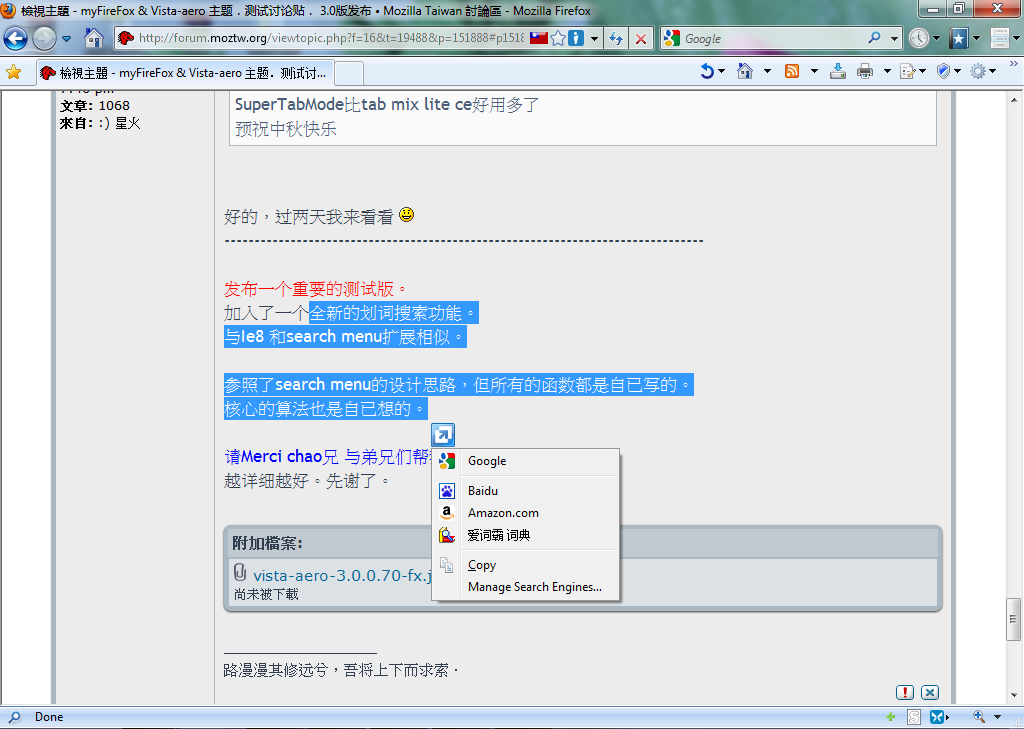Screen dimensions: 1024x729
Task: Click the scrollbar up arrow
Action: [x=1014, y=100]
